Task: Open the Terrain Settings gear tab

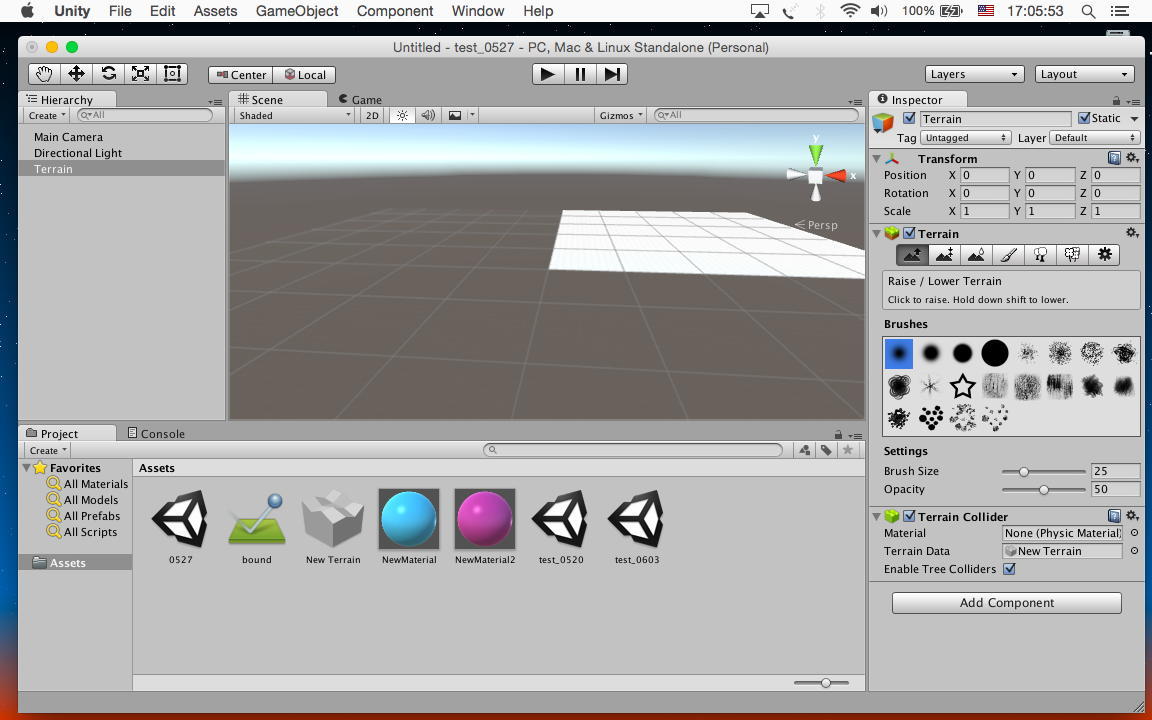Action: pyautogui.click(x=1104, y=255)
